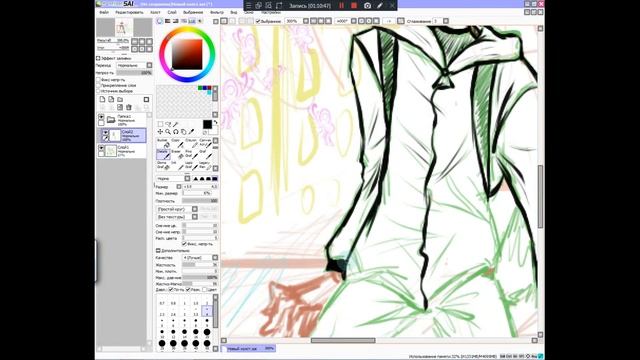The width and height of the screenshot is (640, 360).
Task: Open the Фильтр menu
Action: (217, 13)
